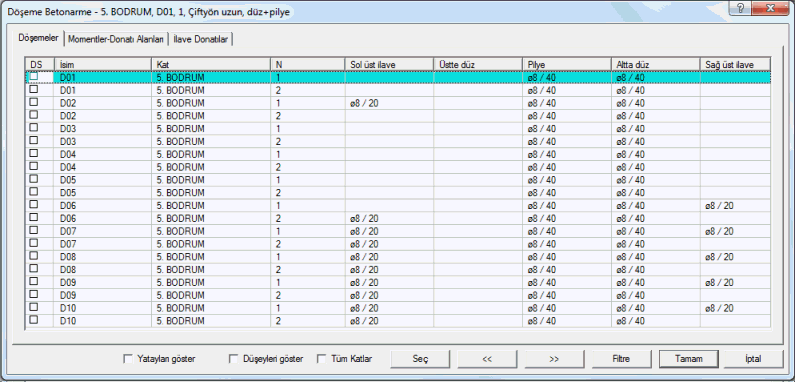Open the Filtre button

tap(621, 359)
